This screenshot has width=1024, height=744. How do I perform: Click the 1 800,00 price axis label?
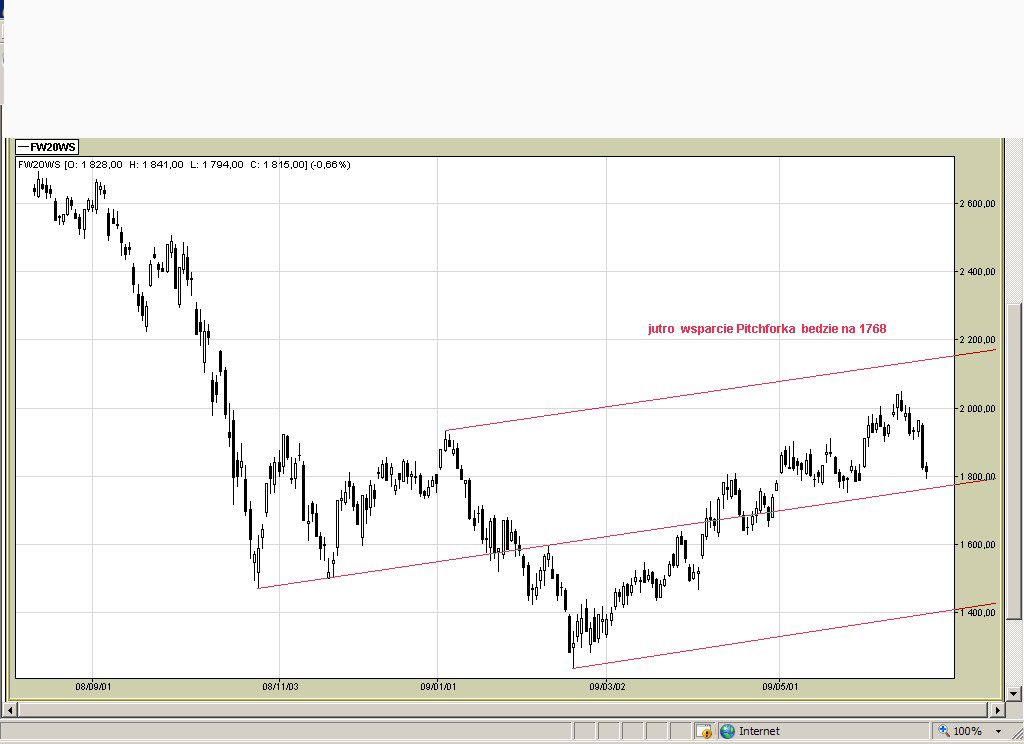[977, 477]
